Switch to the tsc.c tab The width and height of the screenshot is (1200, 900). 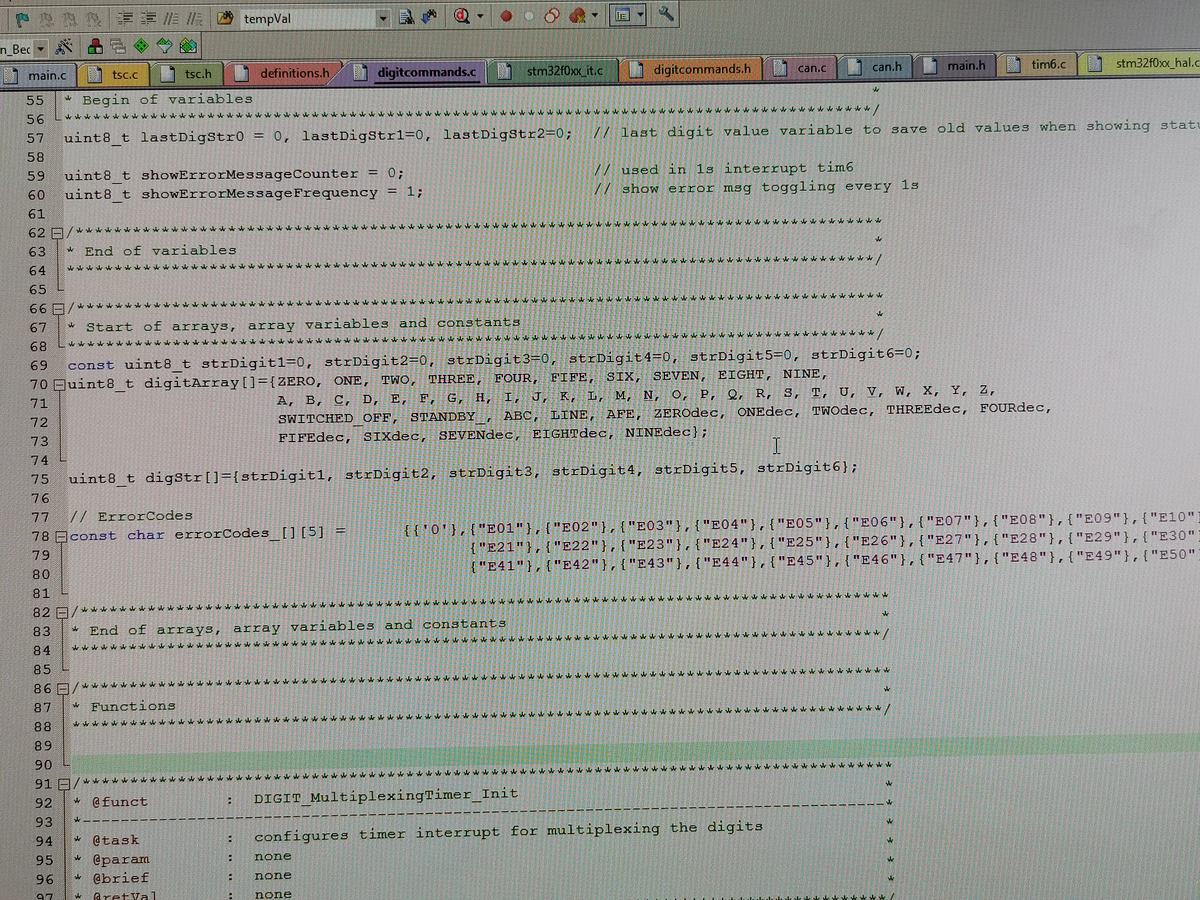click(115, 74)
